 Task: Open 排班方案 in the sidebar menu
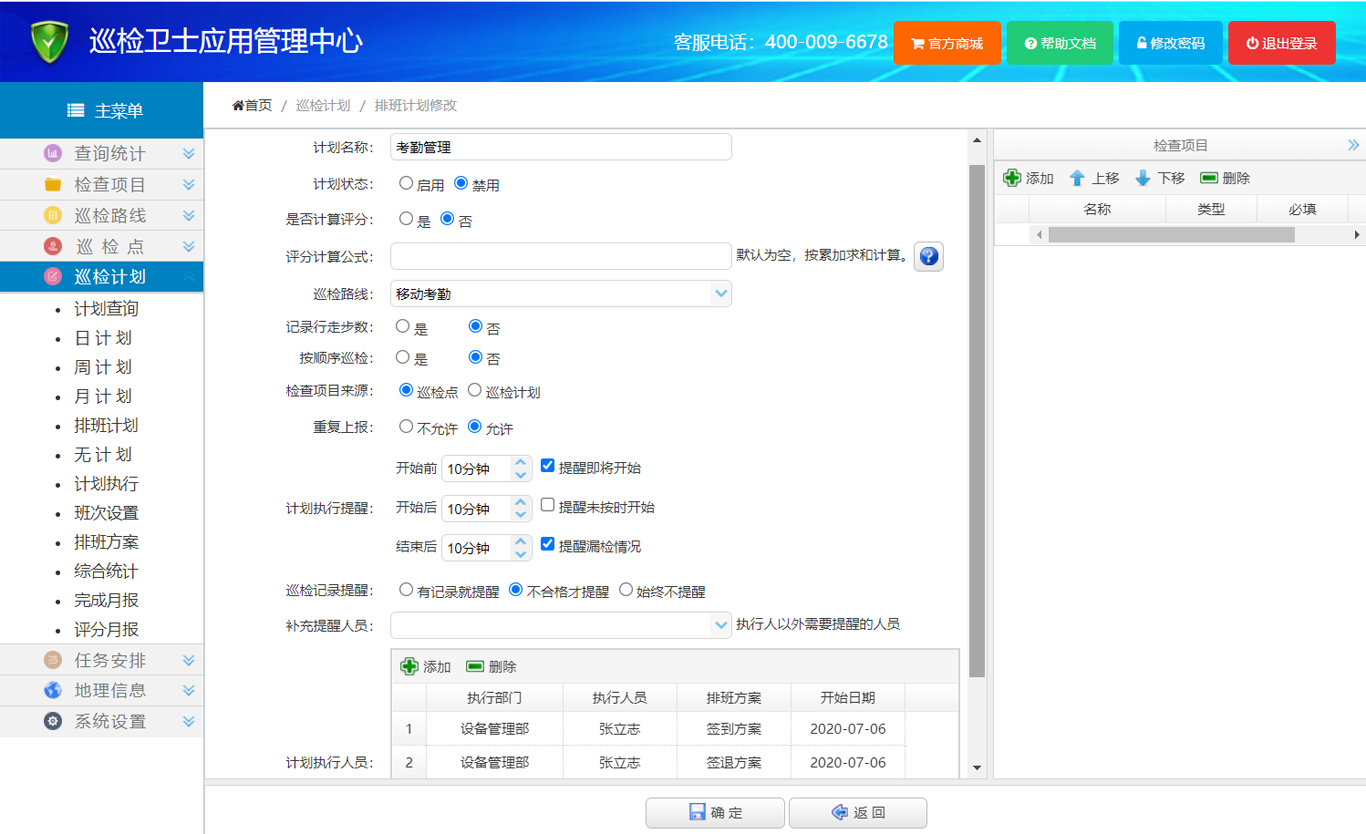106,542
